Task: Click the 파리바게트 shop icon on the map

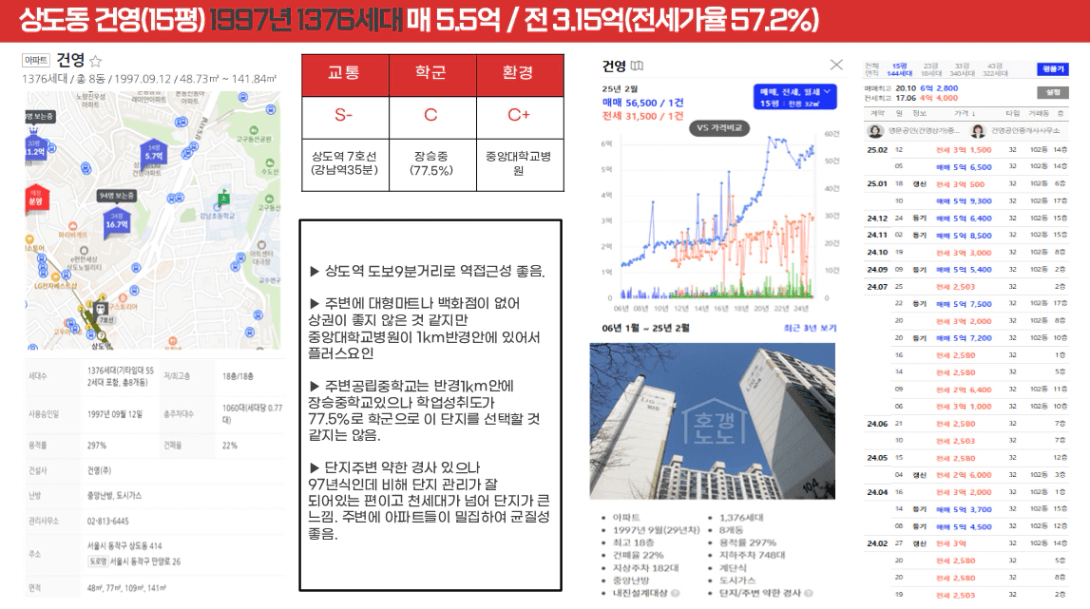Action: coord(72,227)
